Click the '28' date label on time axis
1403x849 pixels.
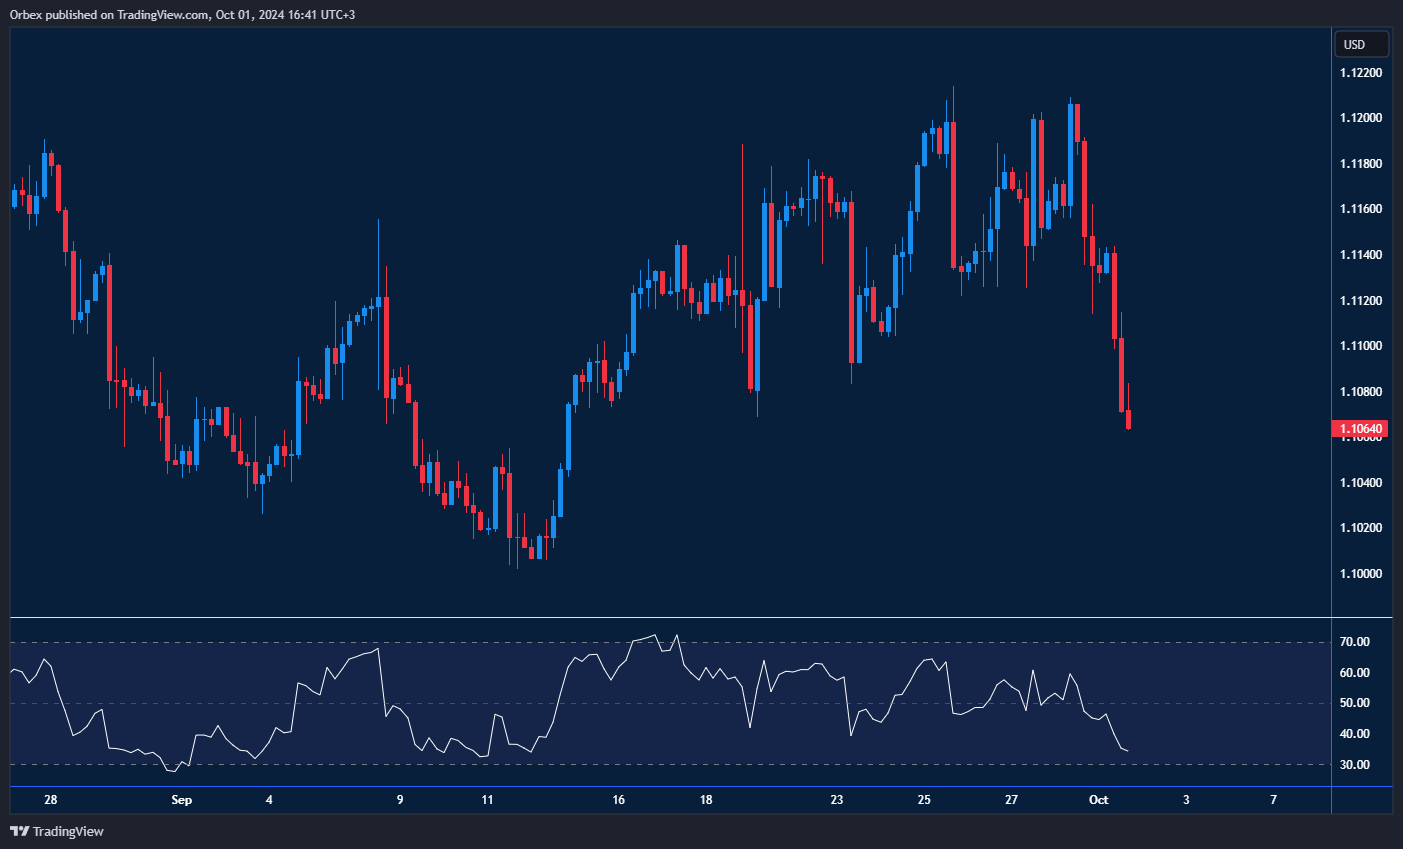50,800
